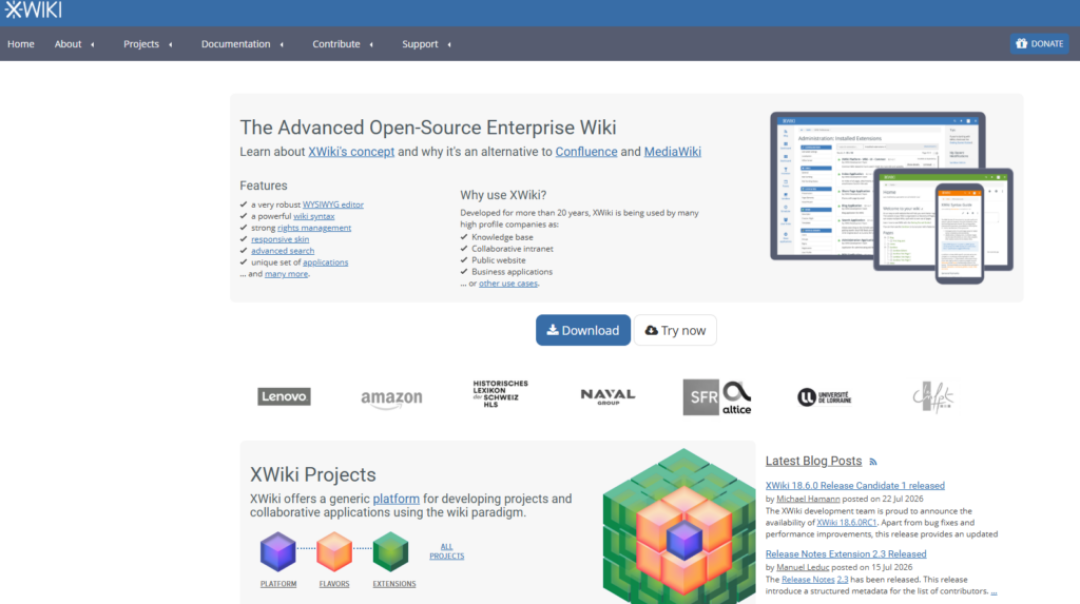Click the Historisches Lexikon der Schweiz logo
Viewport: 1080px width, 604px height.
pyautogui.click(x=500, y=394)
